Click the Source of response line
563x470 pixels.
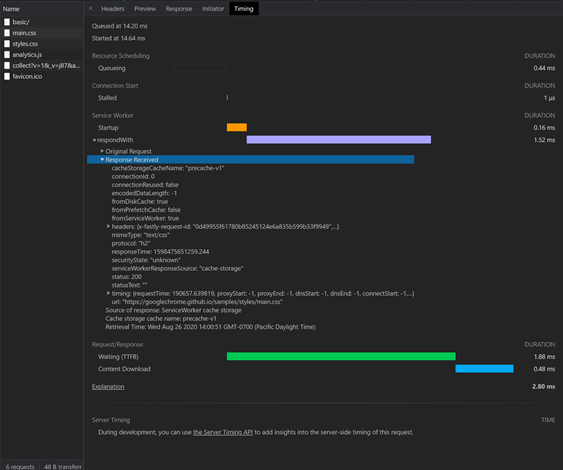[x=173, y=310]
